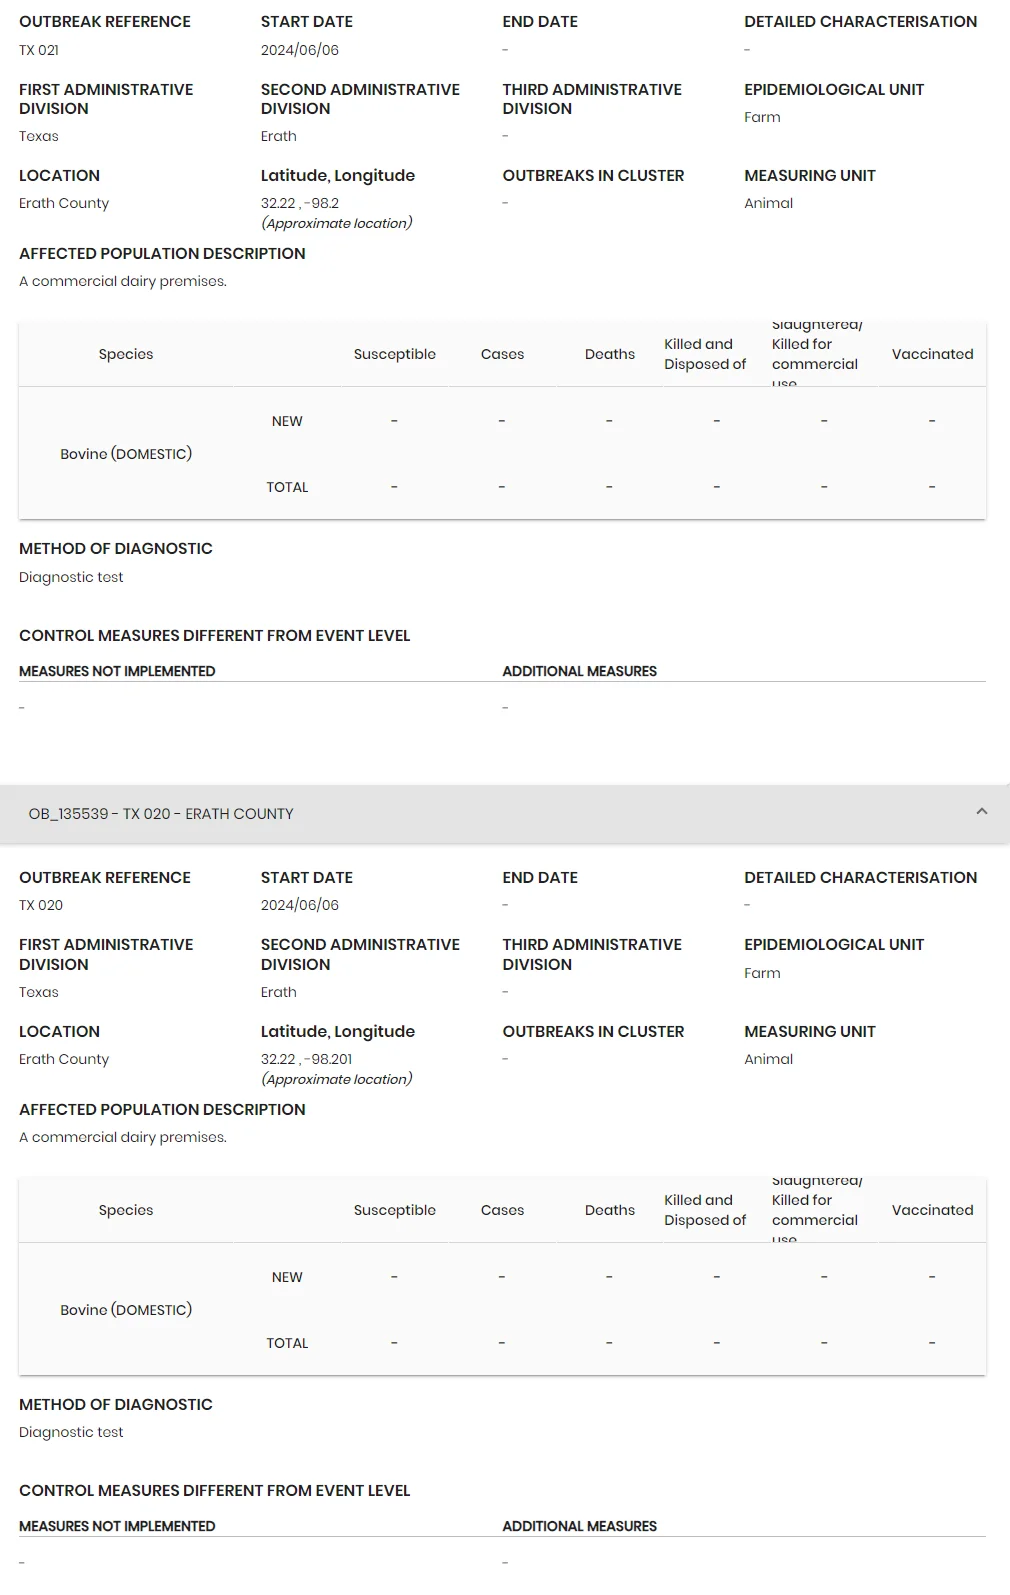Image resolution: width=1010 pixels, height=1595 pixels.
Task: Select the TX 020 outbreak reference value
Action: [x=41, y=905]
